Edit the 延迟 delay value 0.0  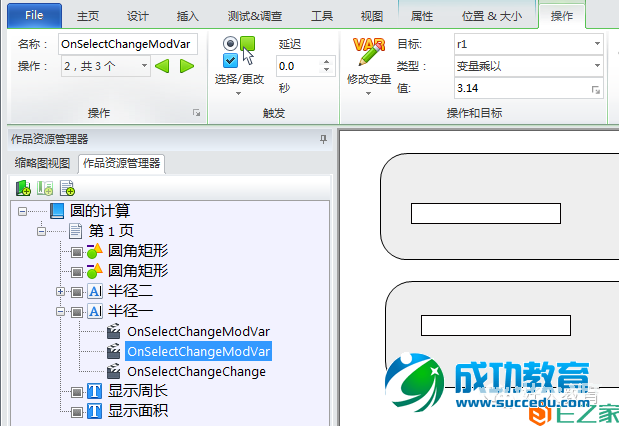point(298,66)
